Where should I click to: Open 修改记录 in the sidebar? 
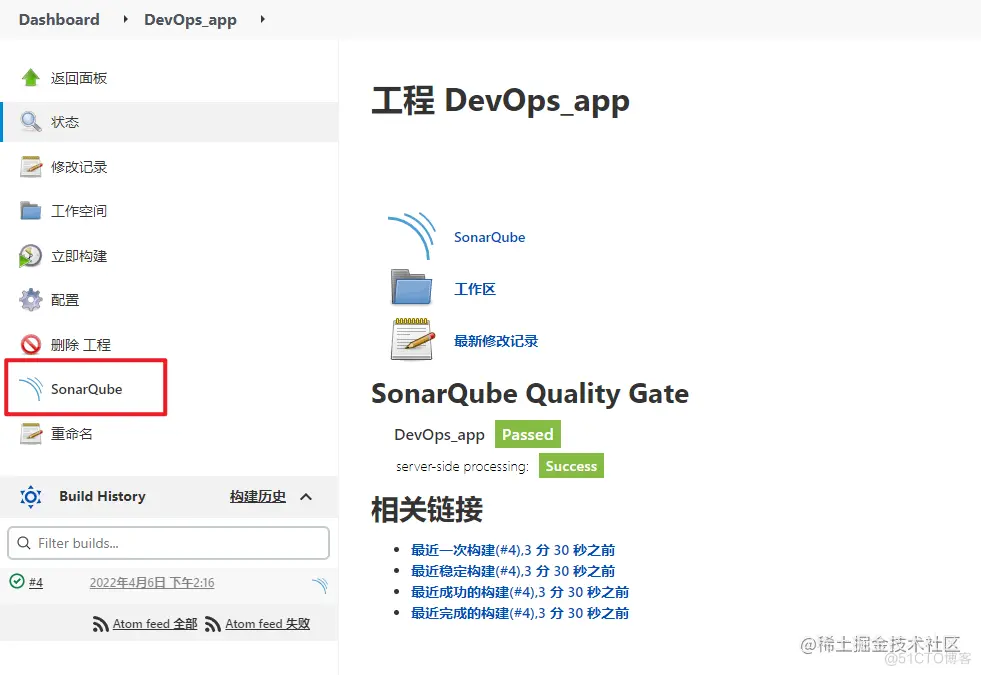(x=79, y=167)
